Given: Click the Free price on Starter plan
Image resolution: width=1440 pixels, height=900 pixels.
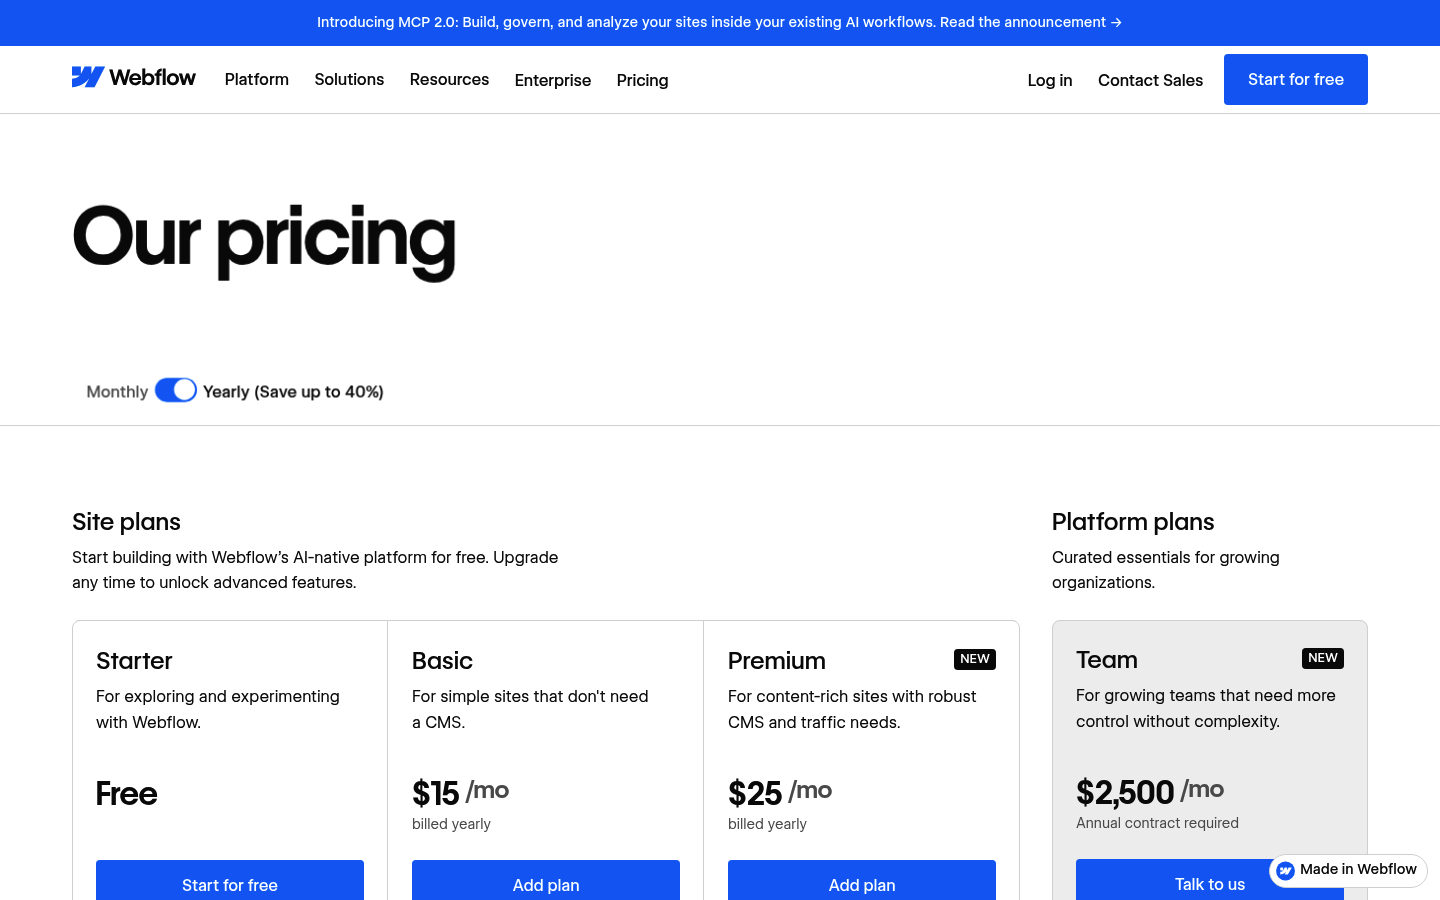Looking at the screenshot, I should click(126, 793).
